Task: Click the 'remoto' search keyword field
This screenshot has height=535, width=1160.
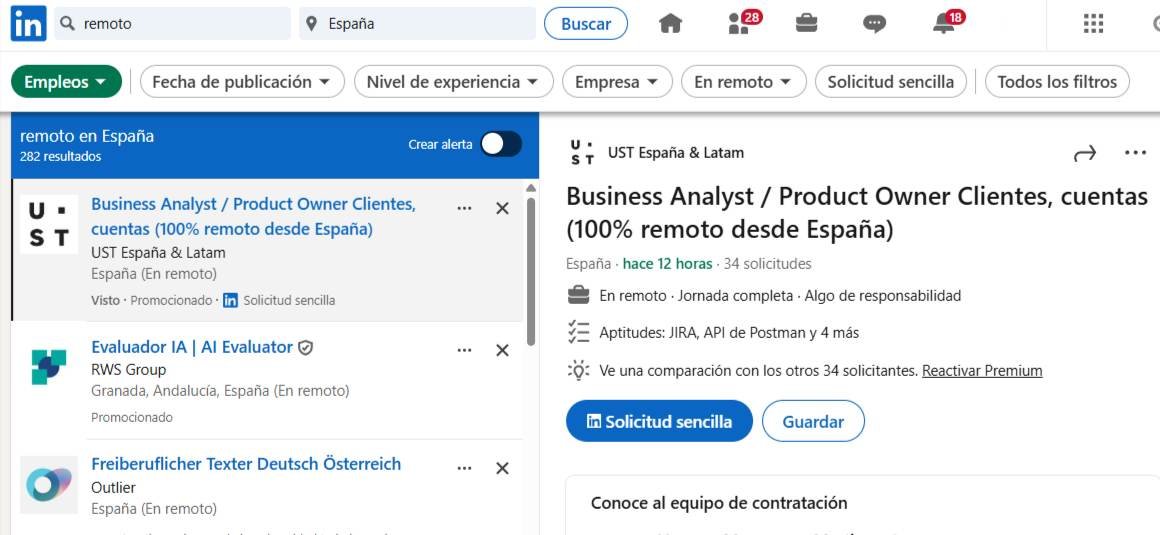Action: [172, 24]
